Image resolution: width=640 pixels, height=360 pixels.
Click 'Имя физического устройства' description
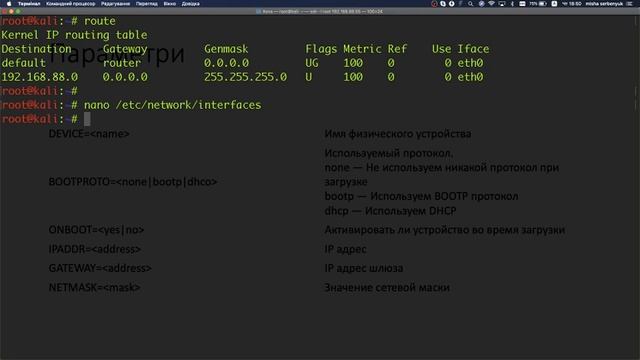coord(398,134)
